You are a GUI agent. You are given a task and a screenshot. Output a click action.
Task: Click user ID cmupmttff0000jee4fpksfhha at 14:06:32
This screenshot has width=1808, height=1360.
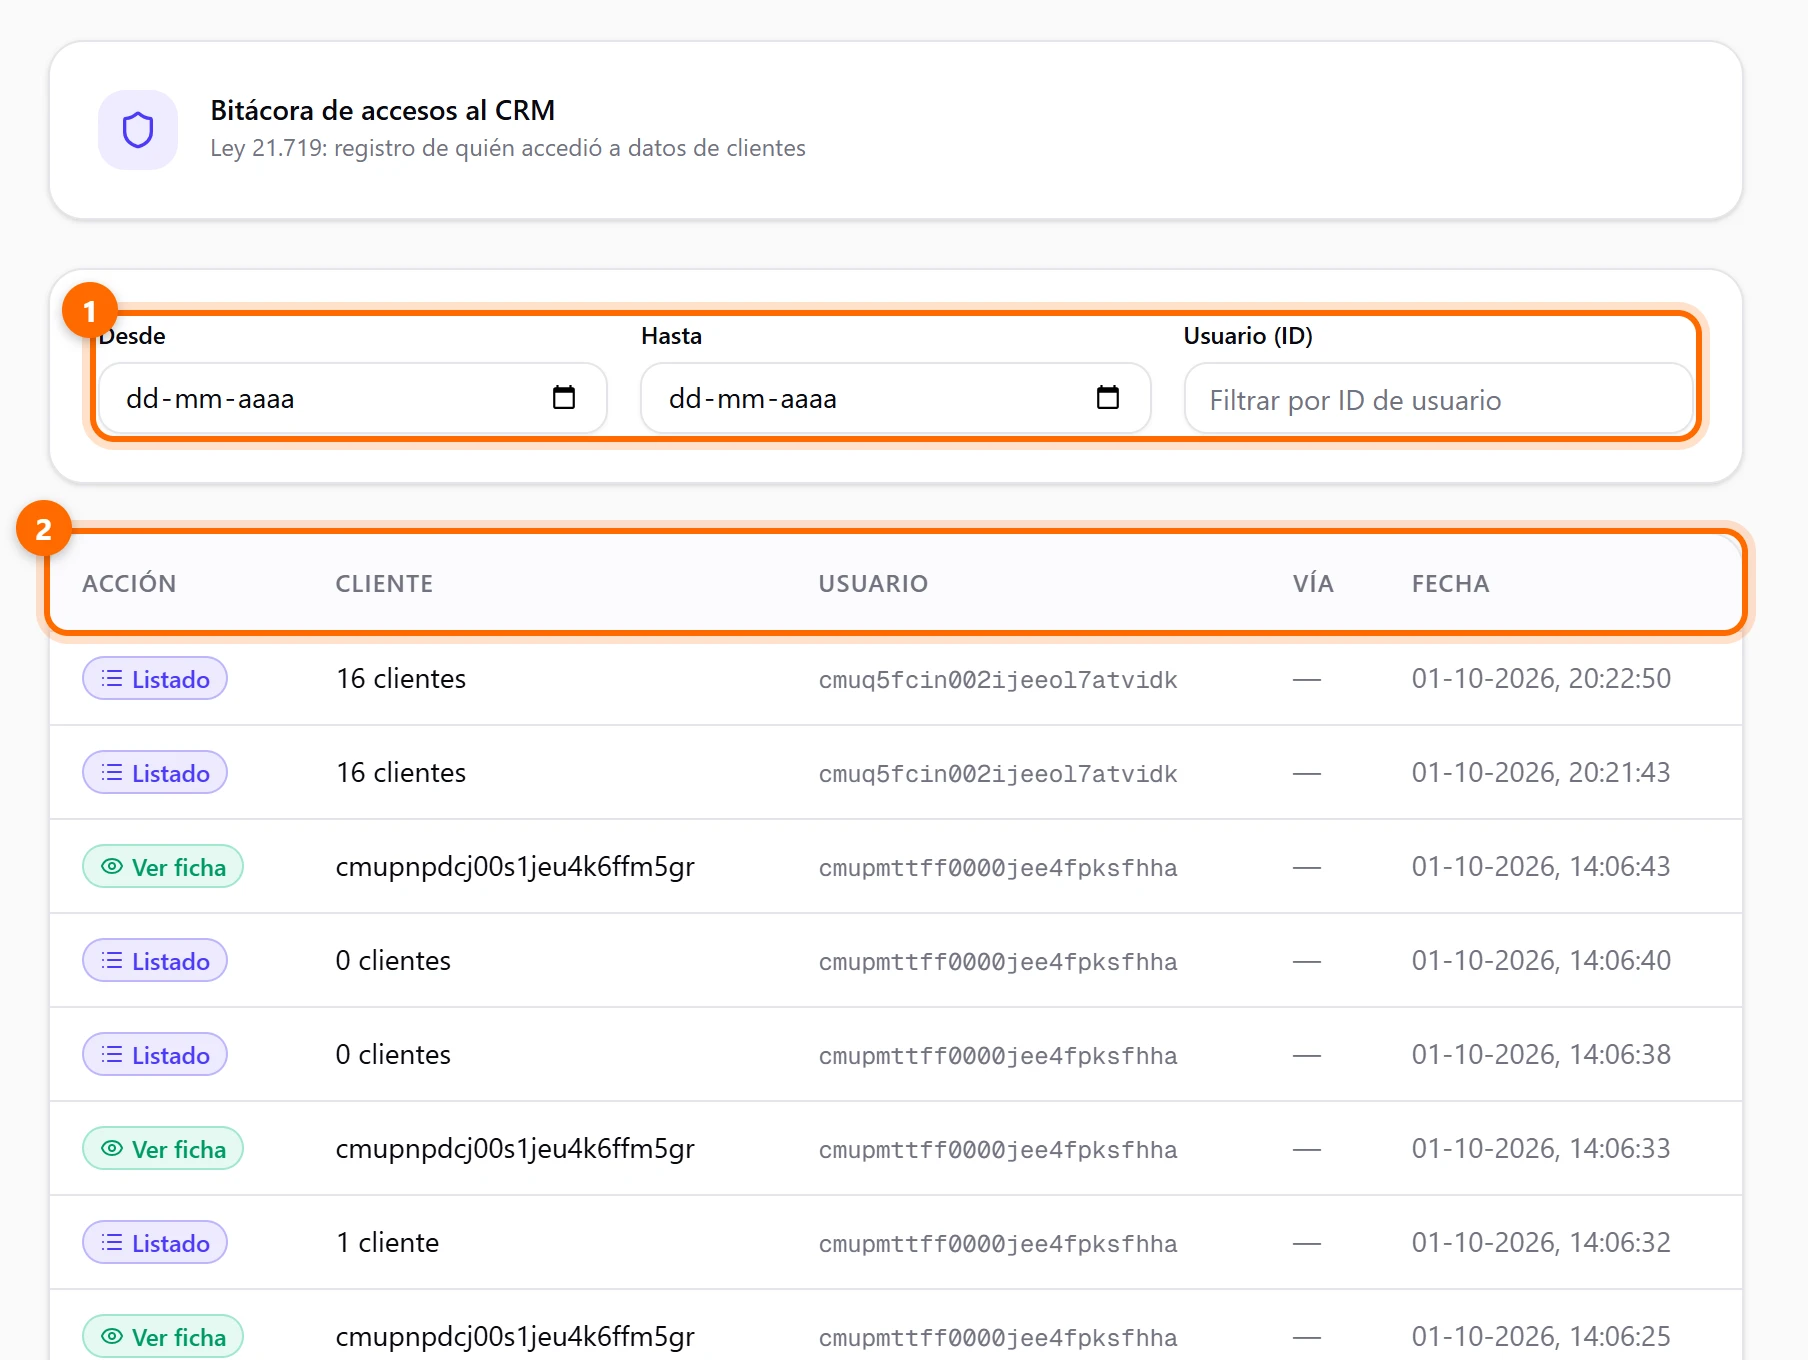click(998, 1244)
